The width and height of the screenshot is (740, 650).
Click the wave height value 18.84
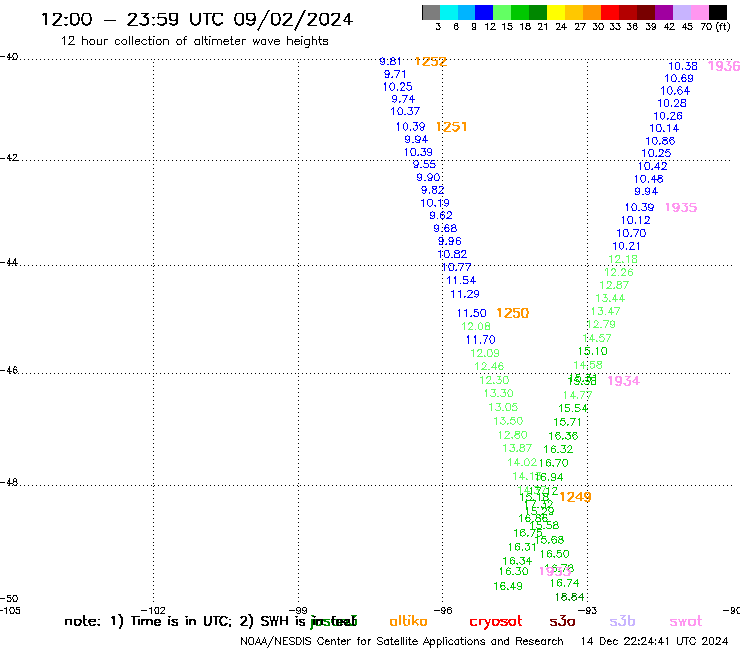570,597
